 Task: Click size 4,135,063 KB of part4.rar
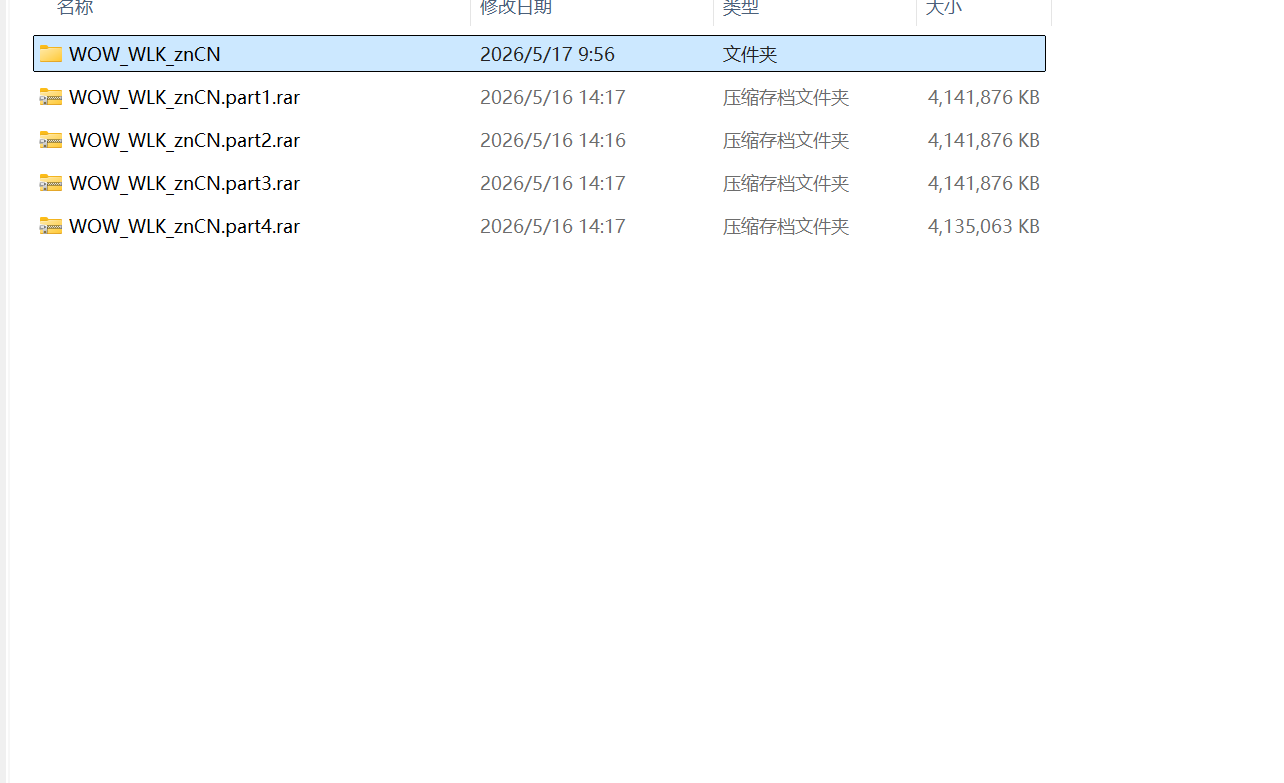pos(984,226)
